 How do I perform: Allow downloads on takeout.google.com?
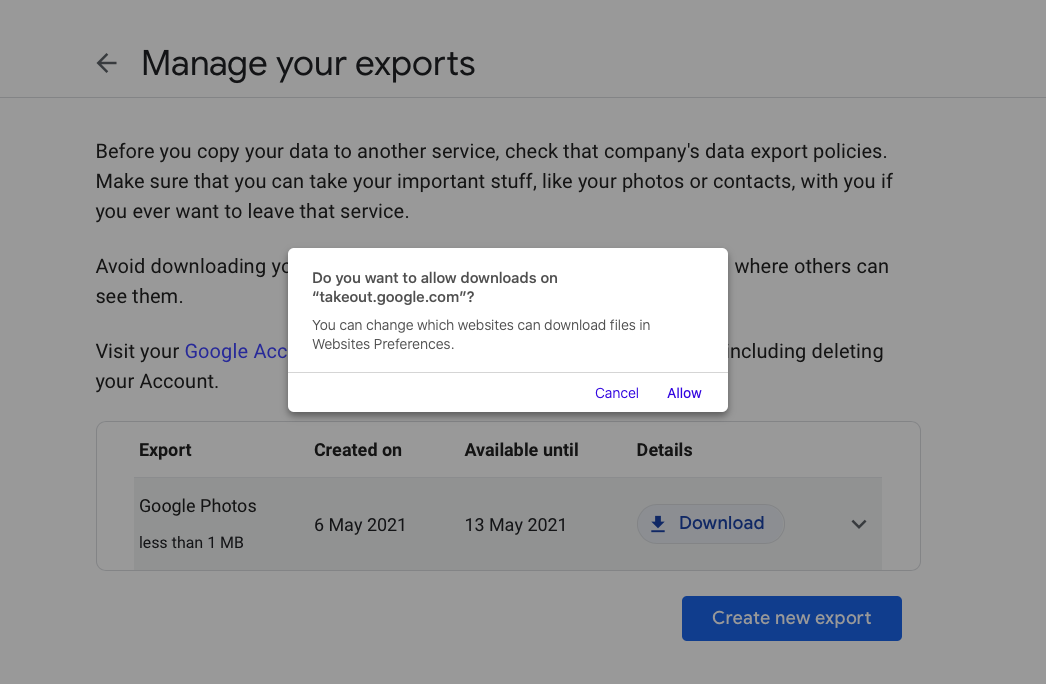(684, 393)
